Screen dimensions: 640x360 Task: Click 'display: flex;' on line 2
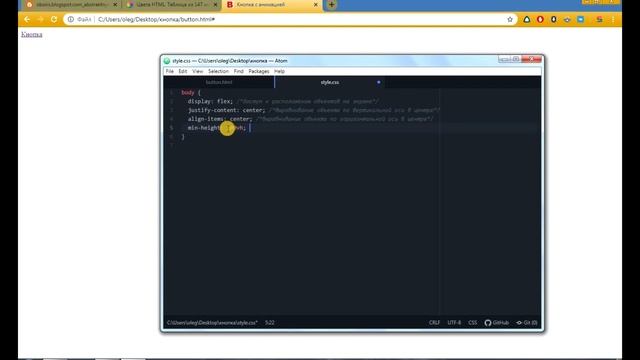[x=210, y=101]
